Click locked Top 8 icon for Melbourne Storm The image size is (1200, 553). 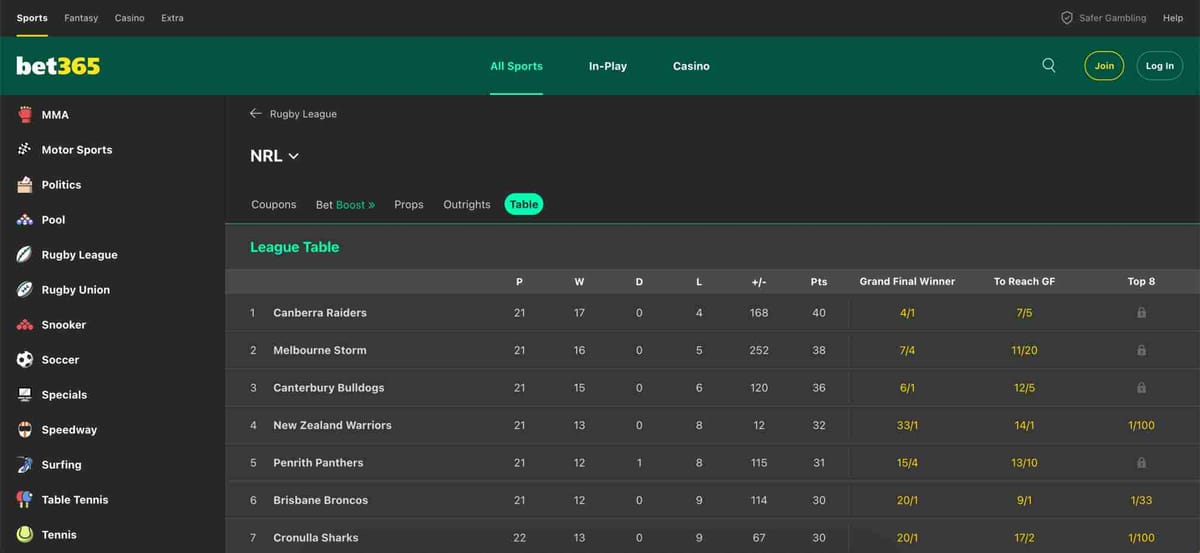(1141, 350)
